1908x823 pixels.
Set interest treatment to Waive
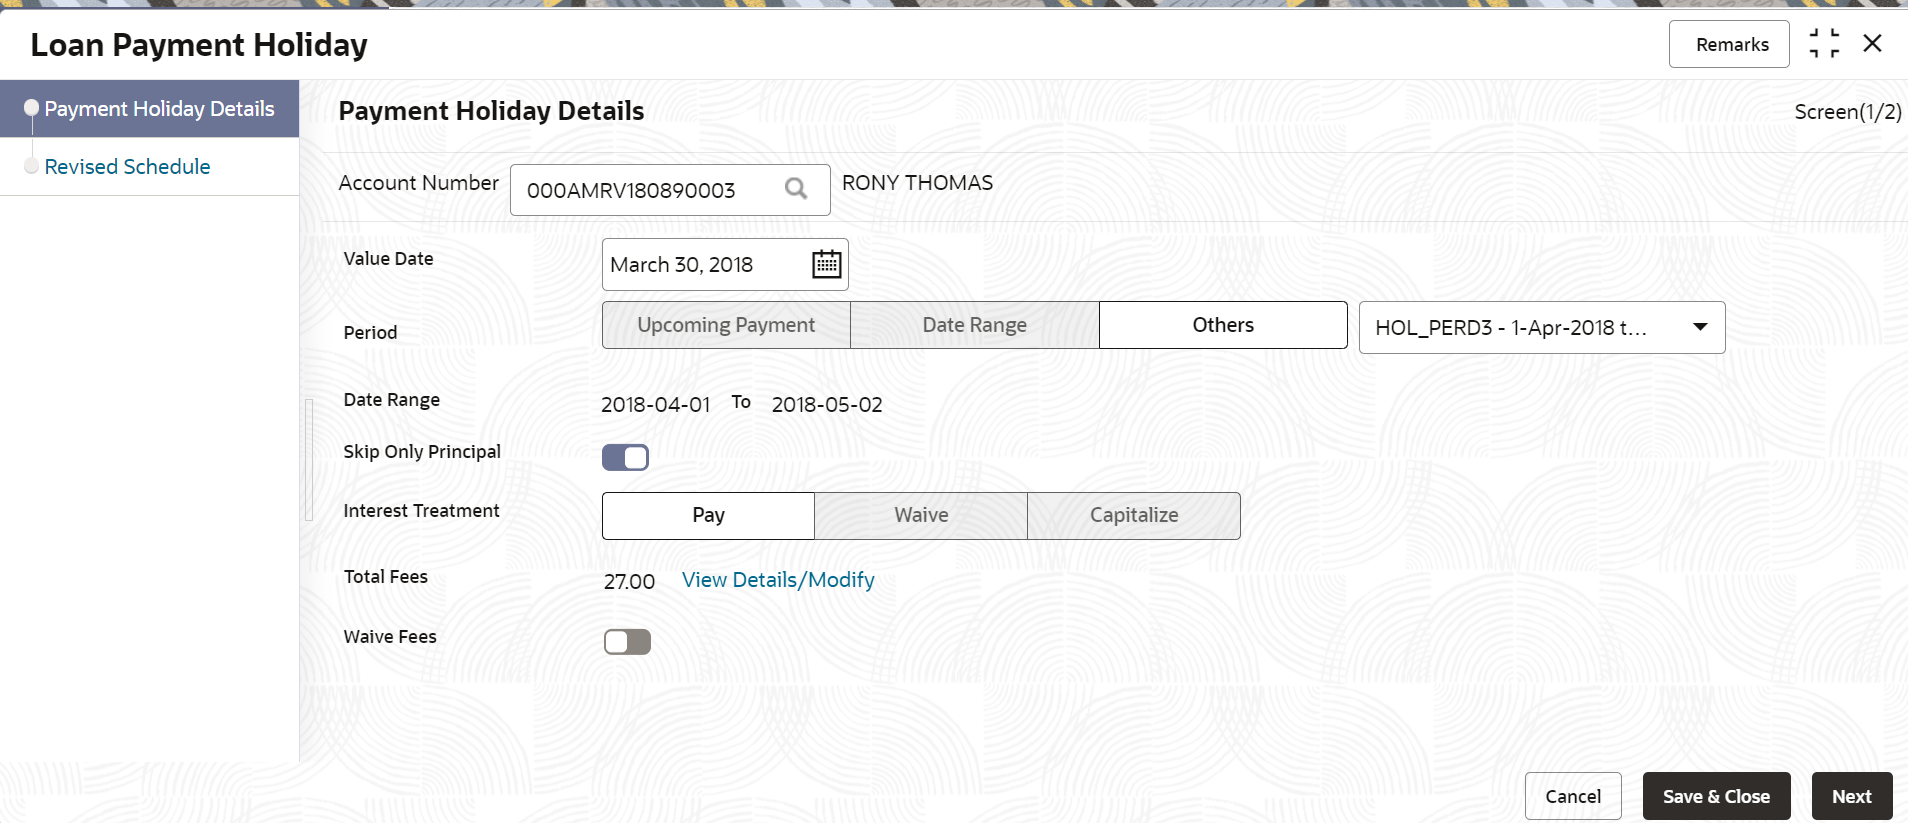coord(921,515)
